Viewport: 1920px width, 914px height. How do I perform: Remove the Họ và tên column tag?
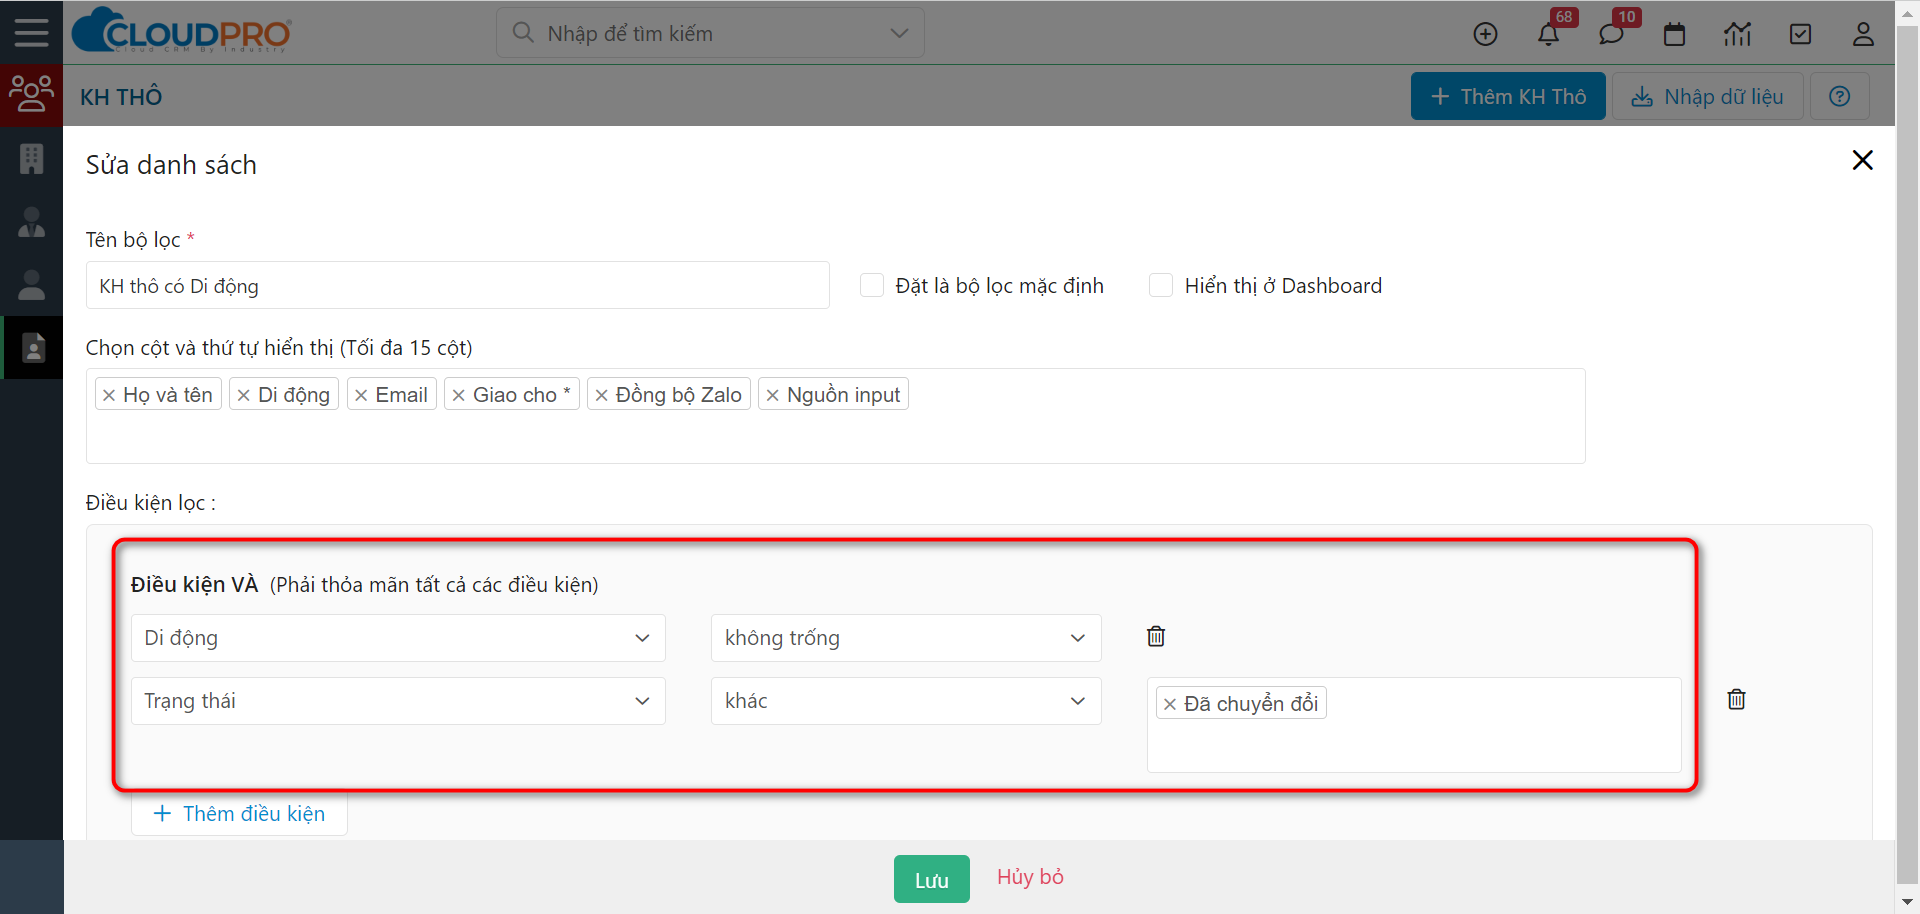[x=109, y=395]
